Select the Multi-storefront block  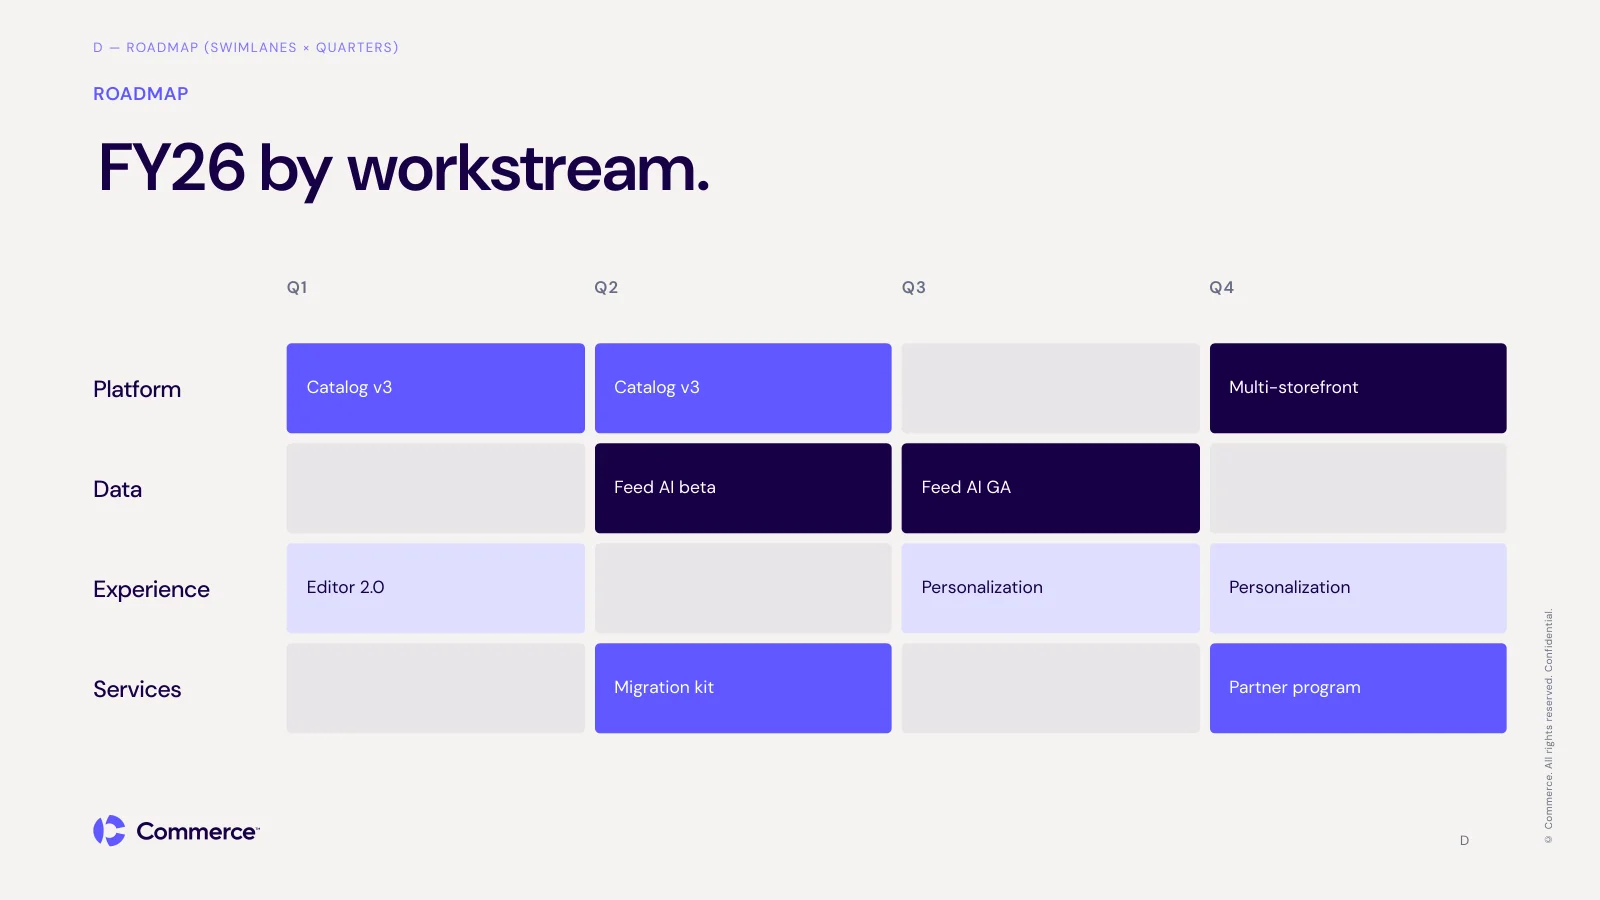click(x=1358, y=388)
